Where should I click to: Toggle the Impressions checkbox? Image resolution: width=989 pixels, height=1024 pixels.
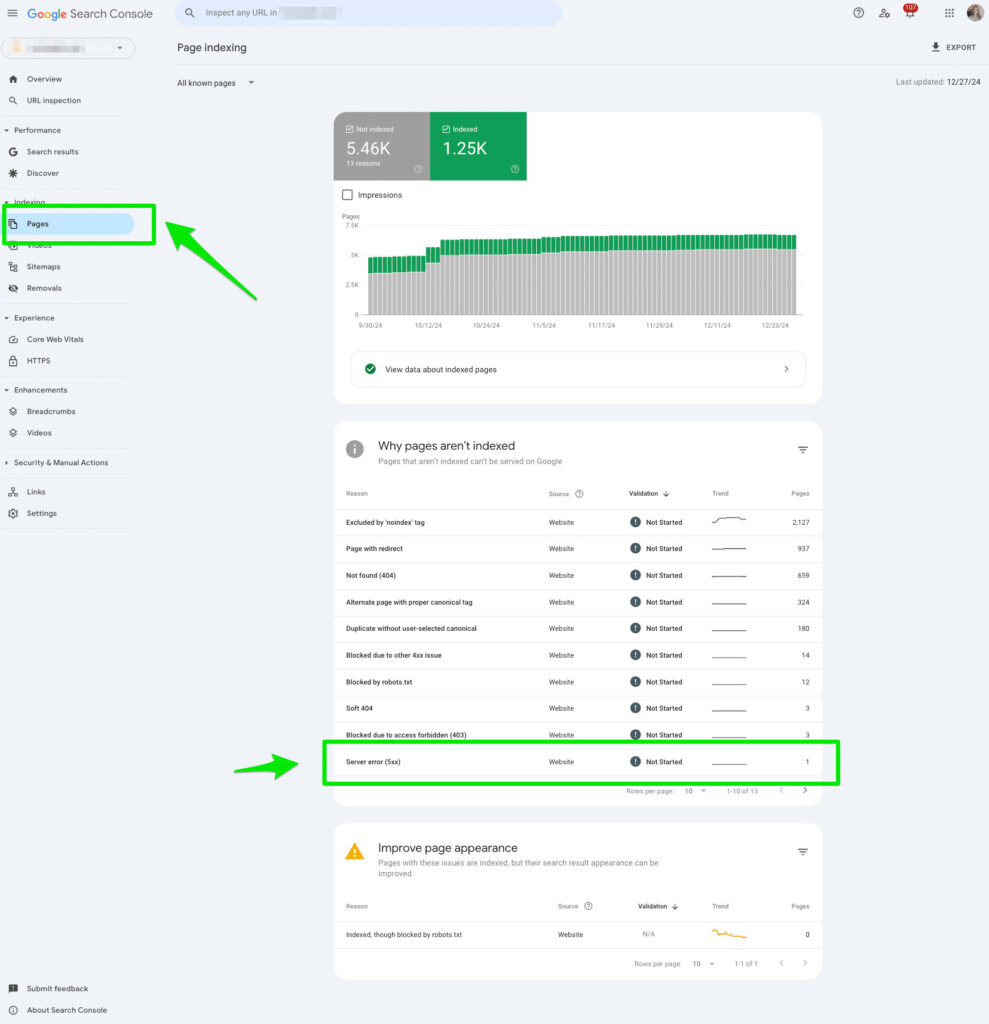click(x=347, y=195)
